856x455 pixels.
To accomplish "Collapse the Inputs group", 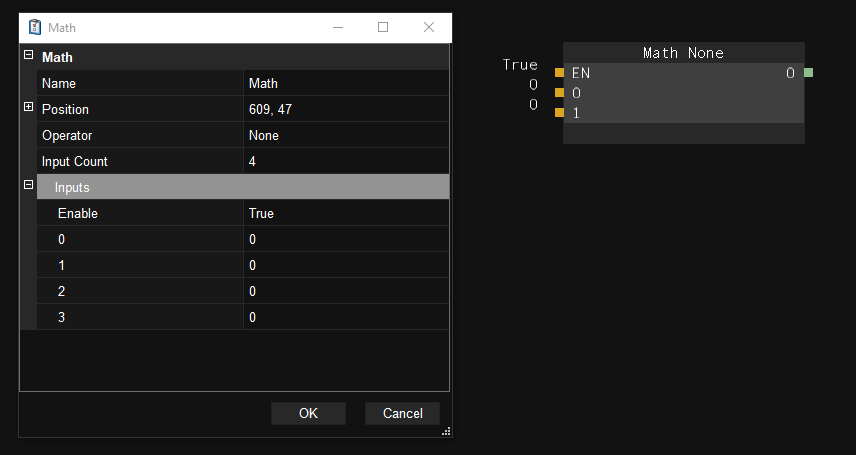I will (28, 186).
